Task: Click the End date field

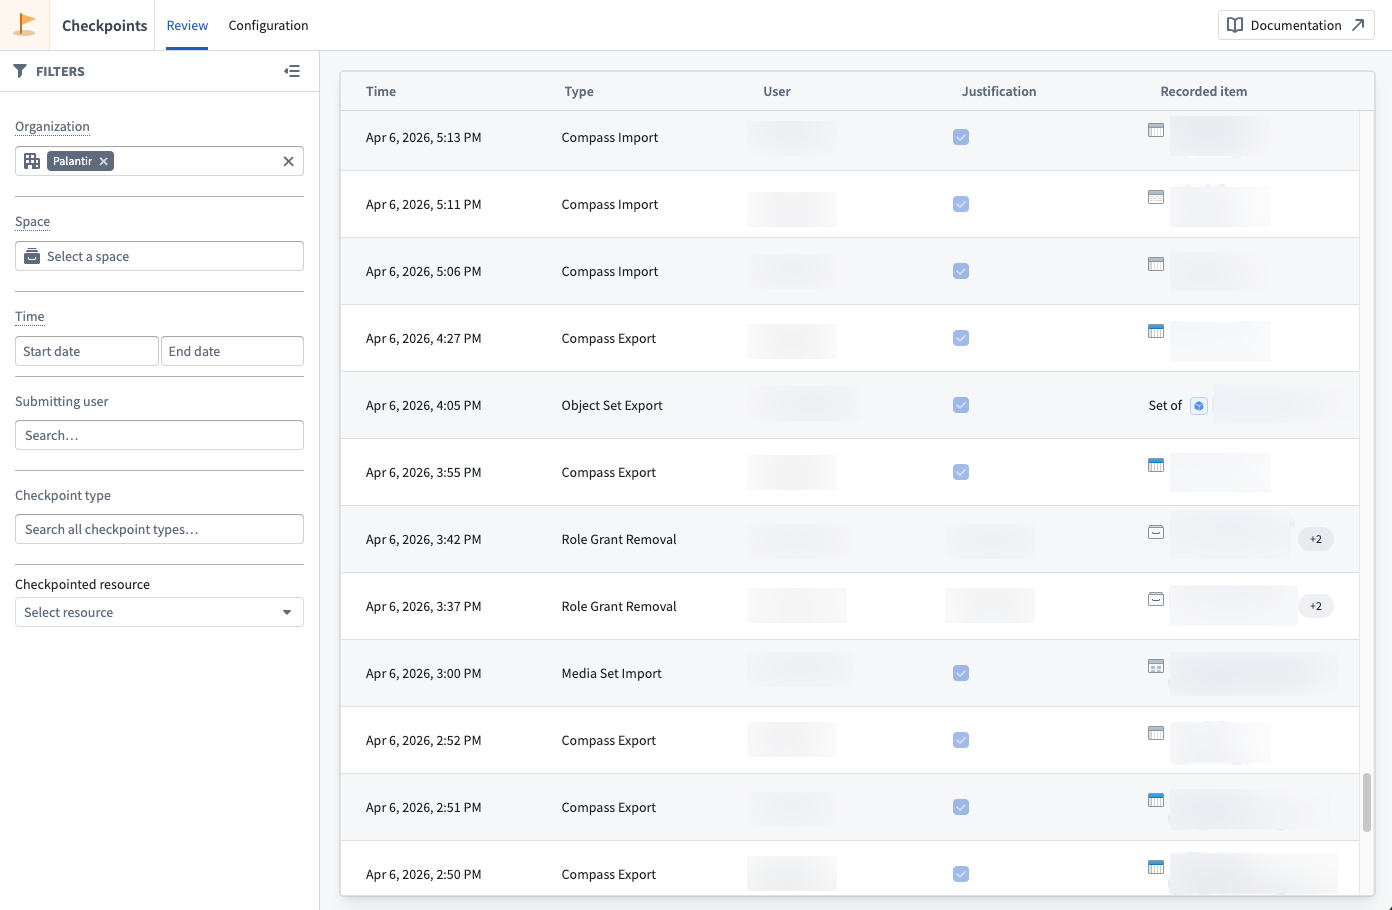Action: (x=232, y=351)
